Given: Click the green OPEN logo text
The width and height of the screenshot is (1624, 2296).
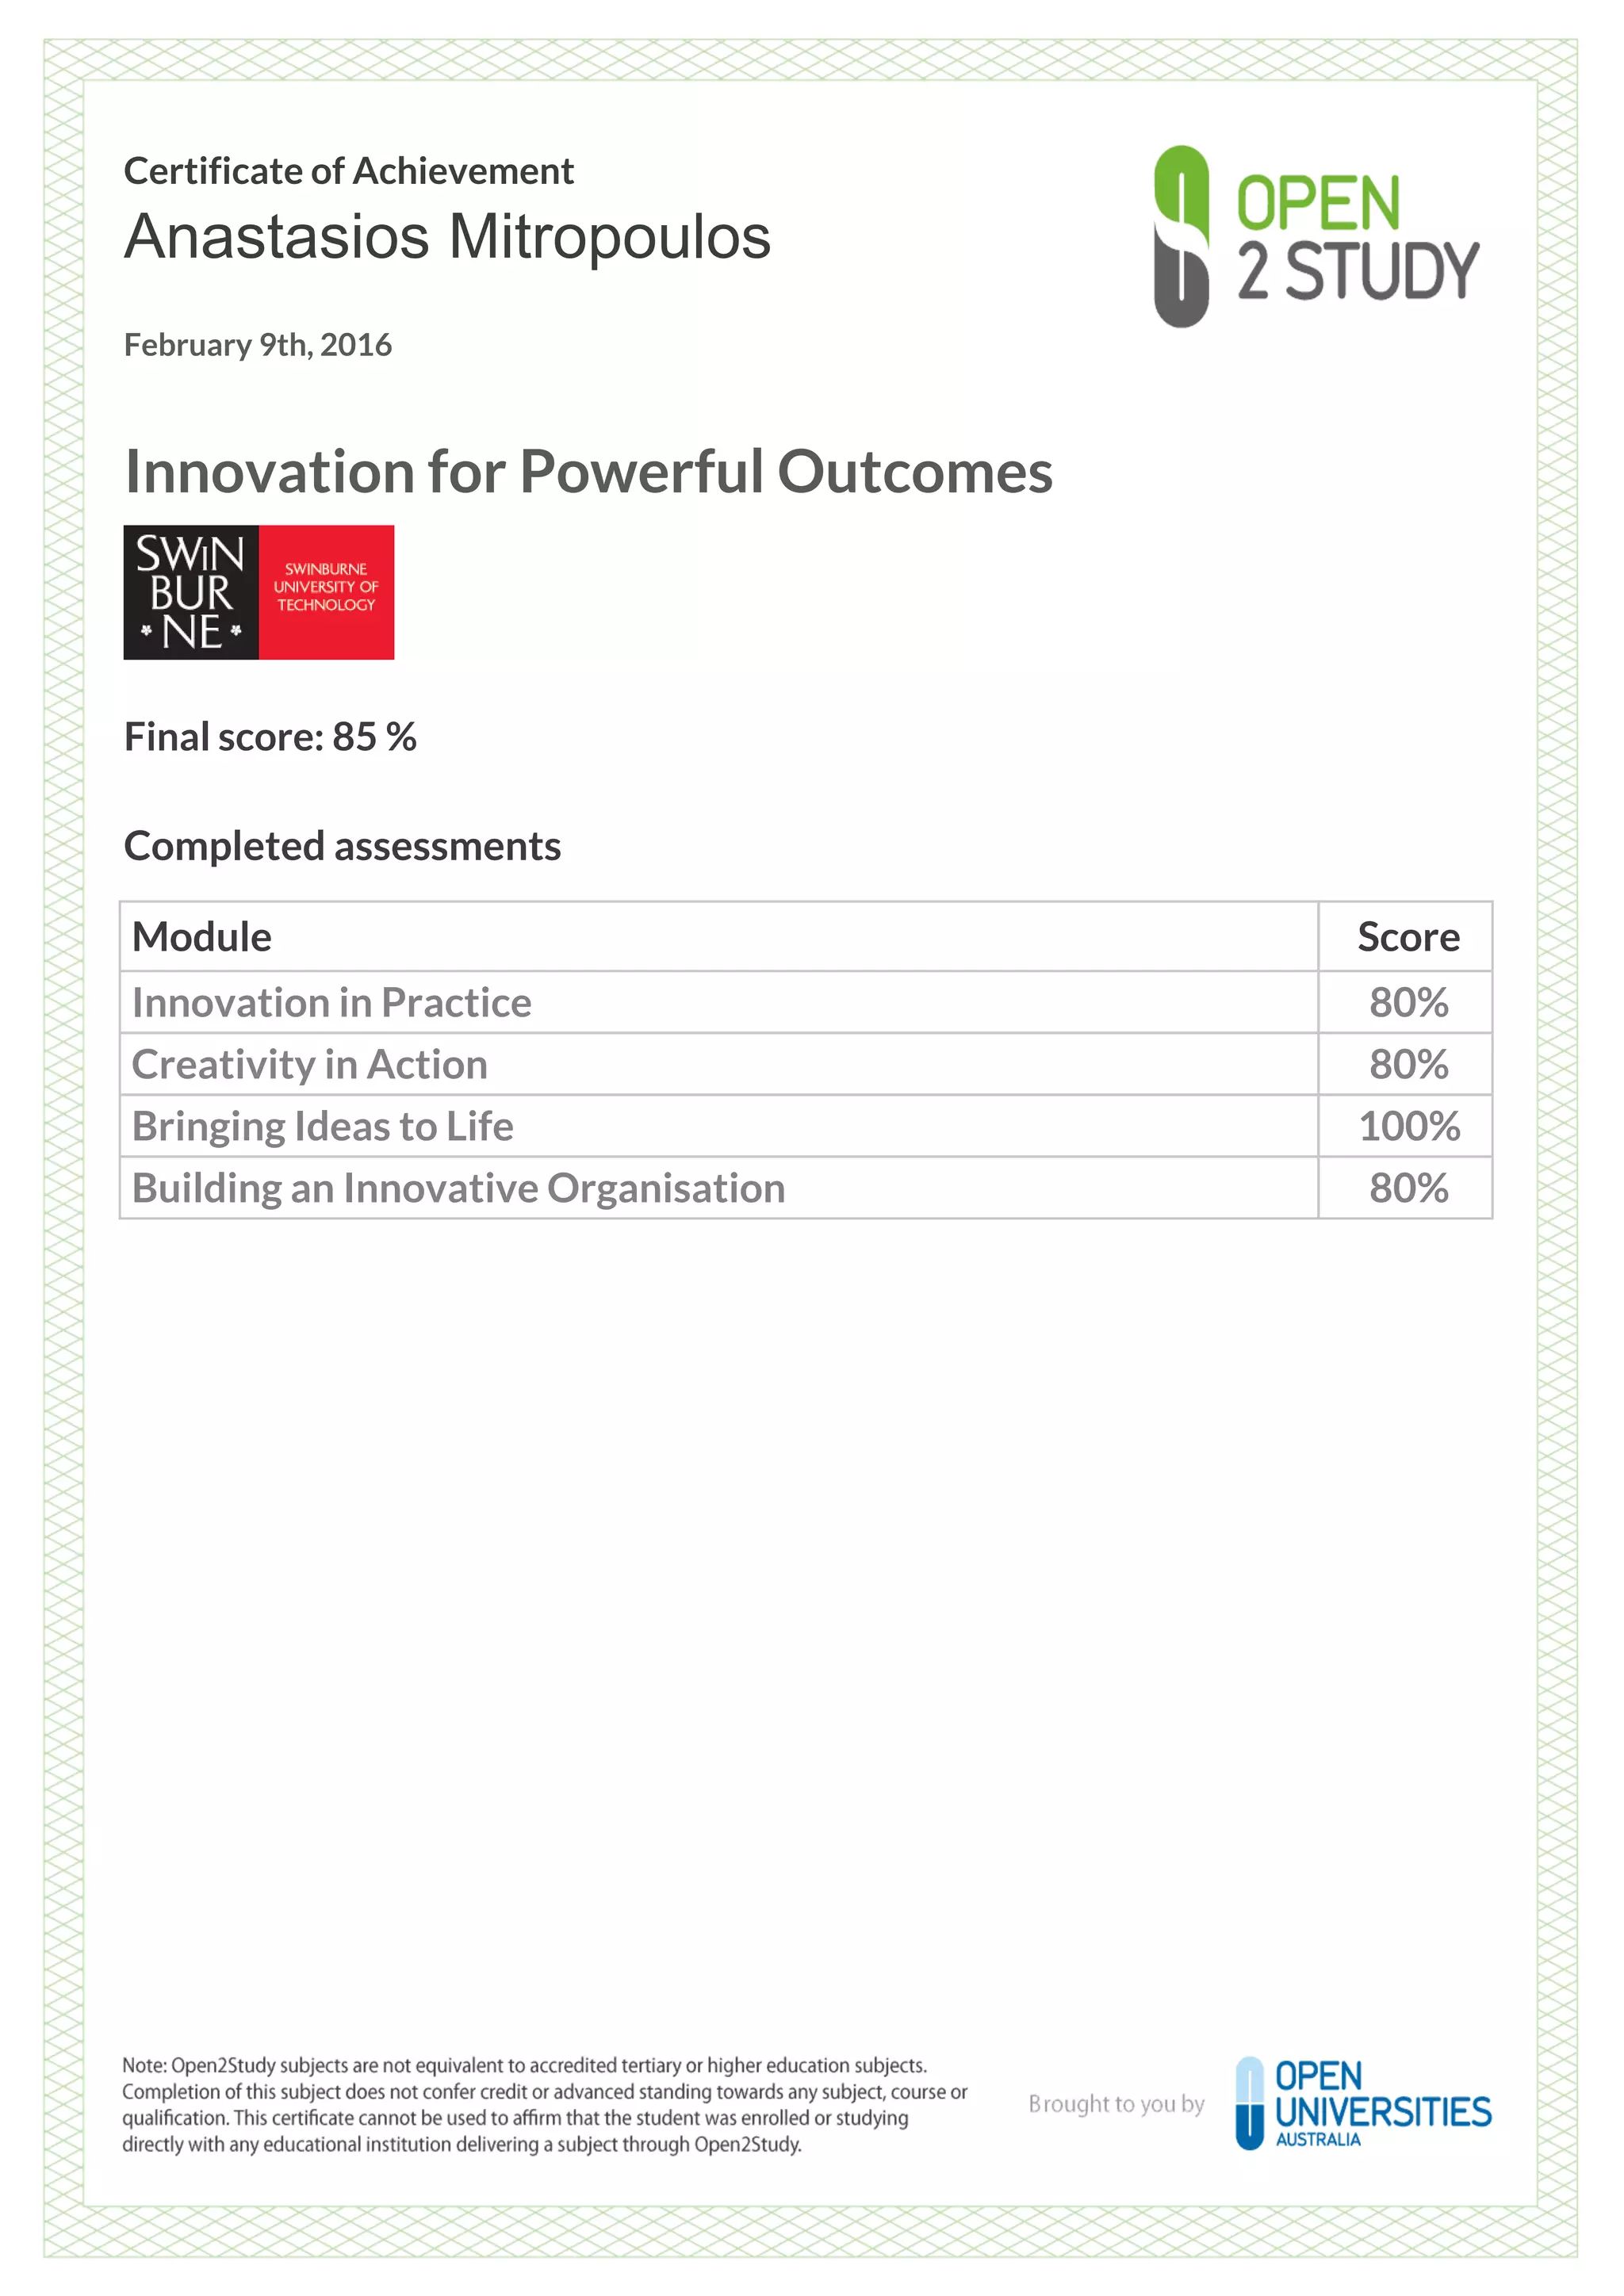Looking at the screenshot, I should point(1318,203).
